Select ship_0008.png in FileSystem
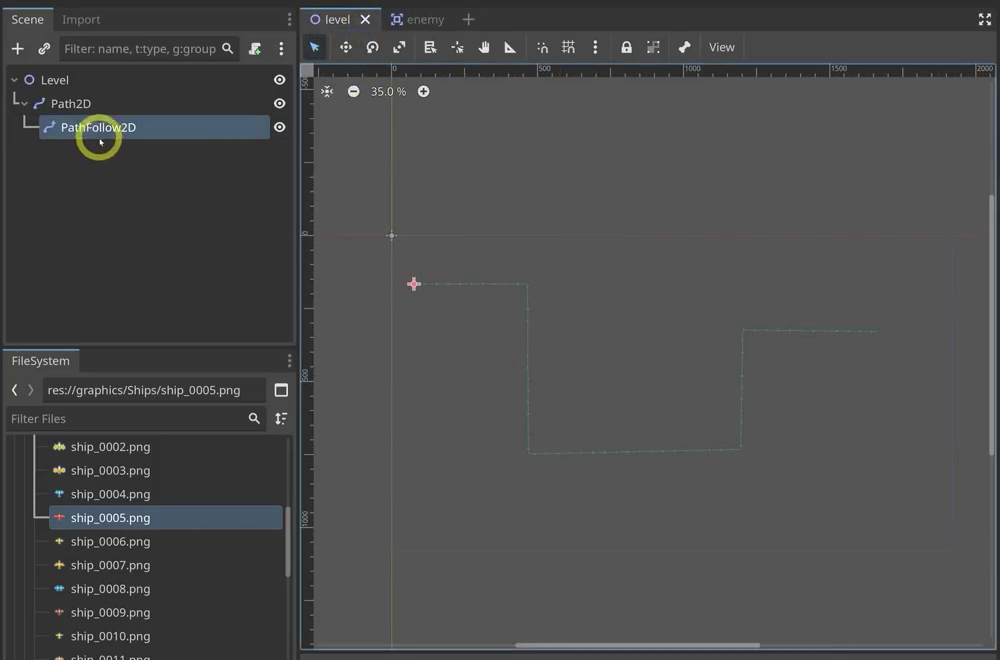 [x=110, y=589]
